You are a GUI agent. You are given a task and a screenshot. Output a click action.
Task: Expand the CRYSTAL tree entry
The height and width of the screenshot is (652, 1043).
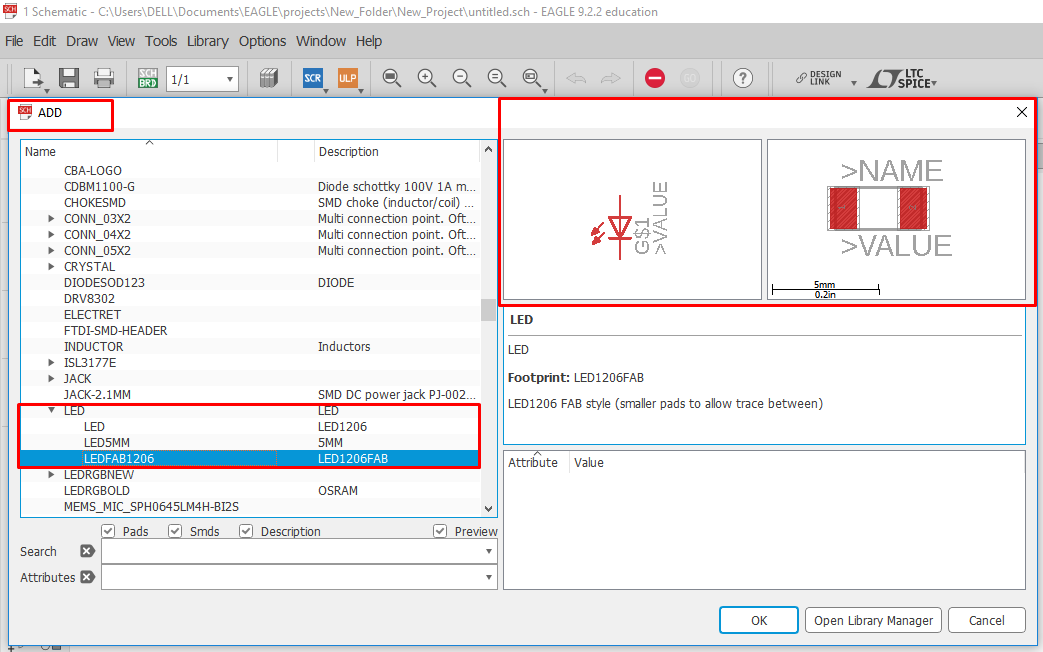[x=51, y=266]
